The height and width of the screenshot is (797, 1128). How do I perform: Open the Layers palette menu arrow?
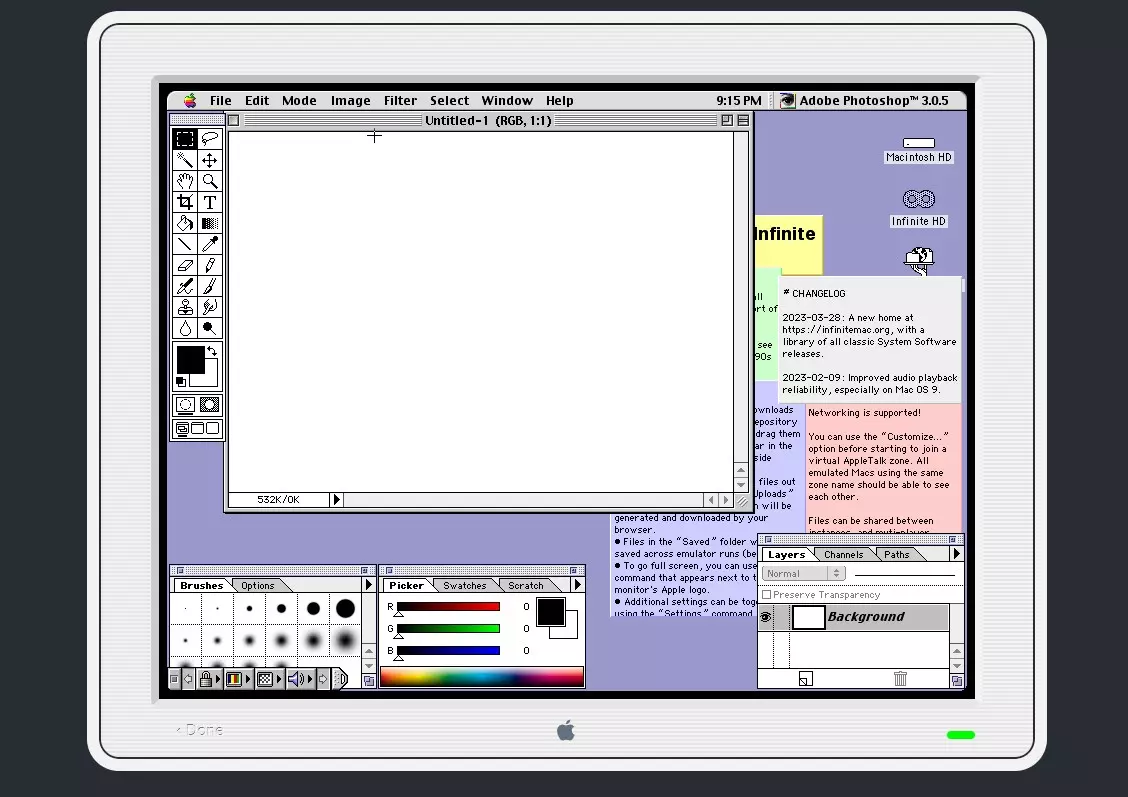(x=956, y=554)
